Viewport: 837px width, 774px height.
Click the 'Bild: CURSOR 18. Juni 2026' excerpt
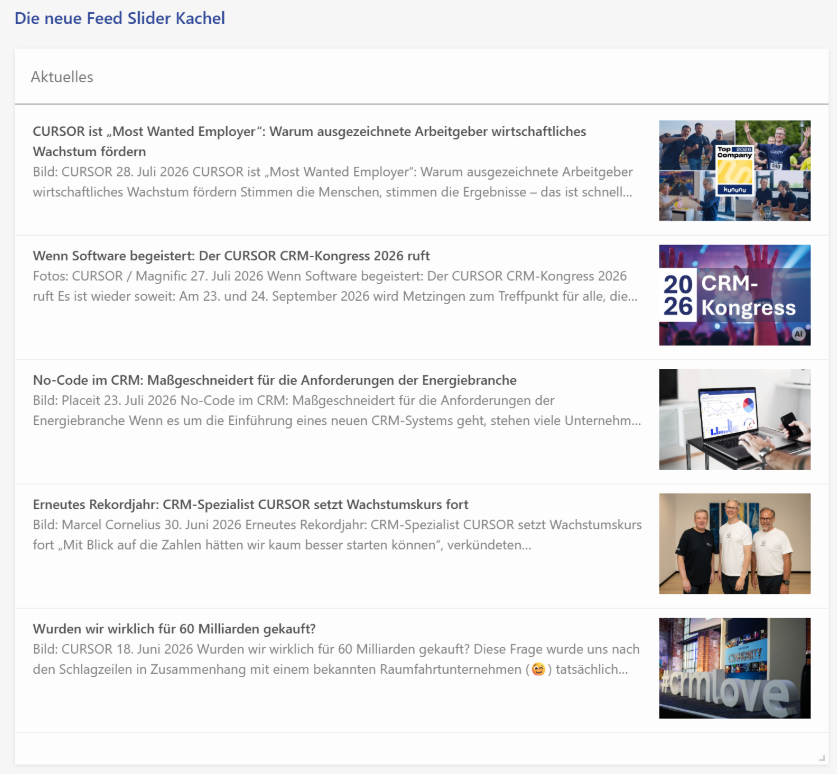(x=336, y=659)
